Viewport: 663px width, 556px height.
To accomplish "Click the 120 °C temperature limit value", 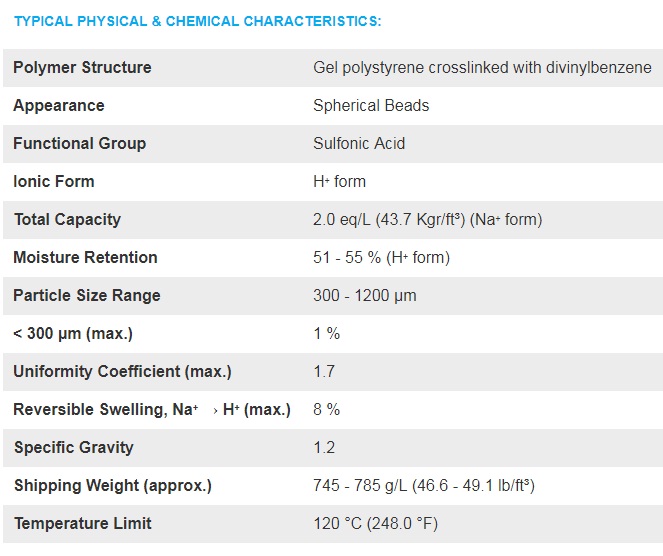I will (x=375, y=523).
